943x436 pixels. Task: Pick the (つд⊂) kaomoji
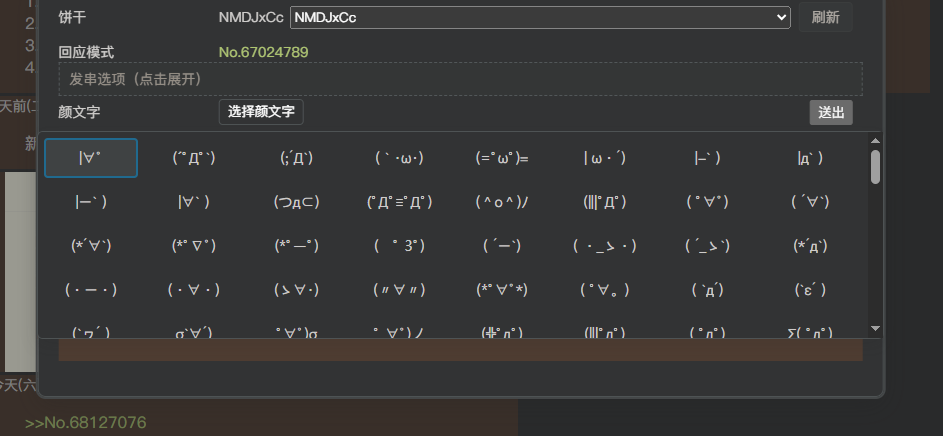pyautogui.click(x=296, y=202)
